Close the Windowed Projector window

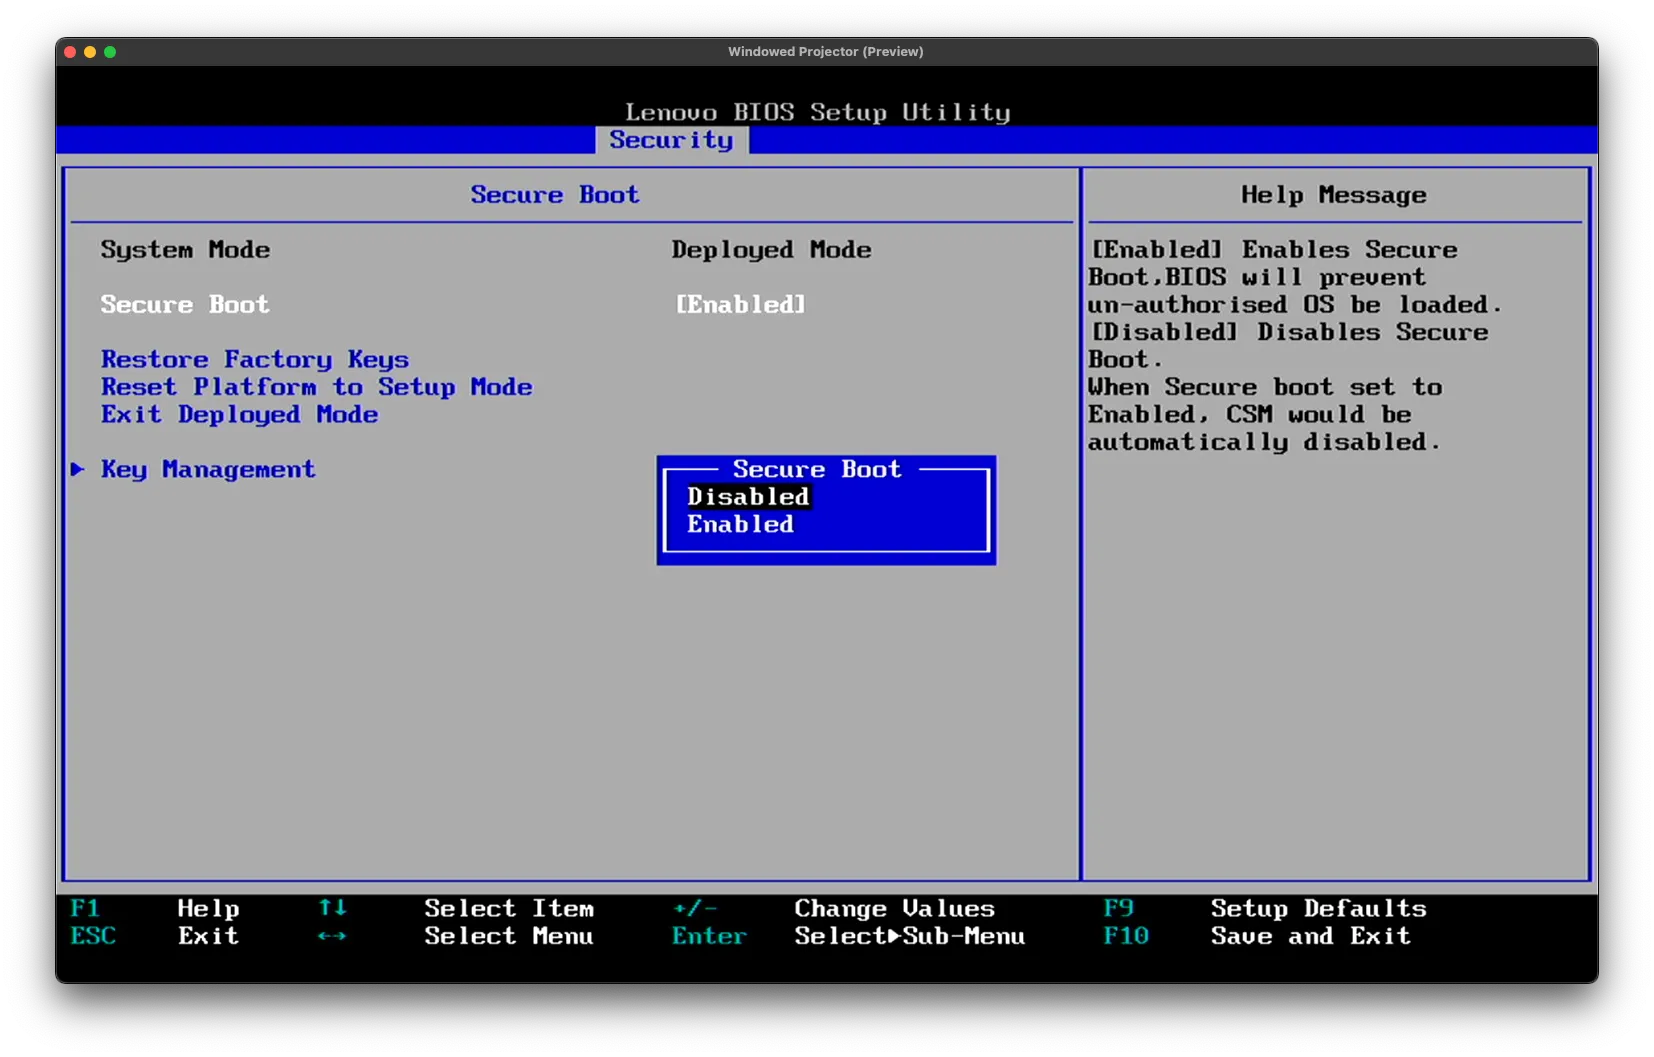70,52
